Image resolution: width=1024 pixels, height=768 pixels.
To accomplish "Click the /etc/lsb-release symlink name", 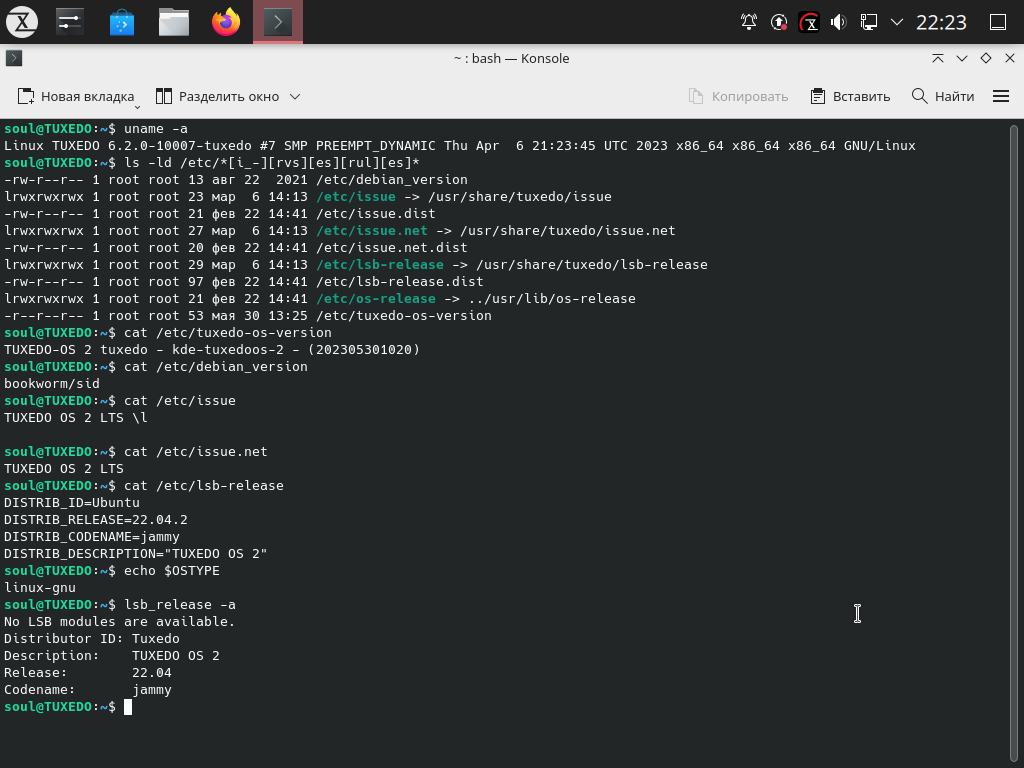I will coord(379,264).
